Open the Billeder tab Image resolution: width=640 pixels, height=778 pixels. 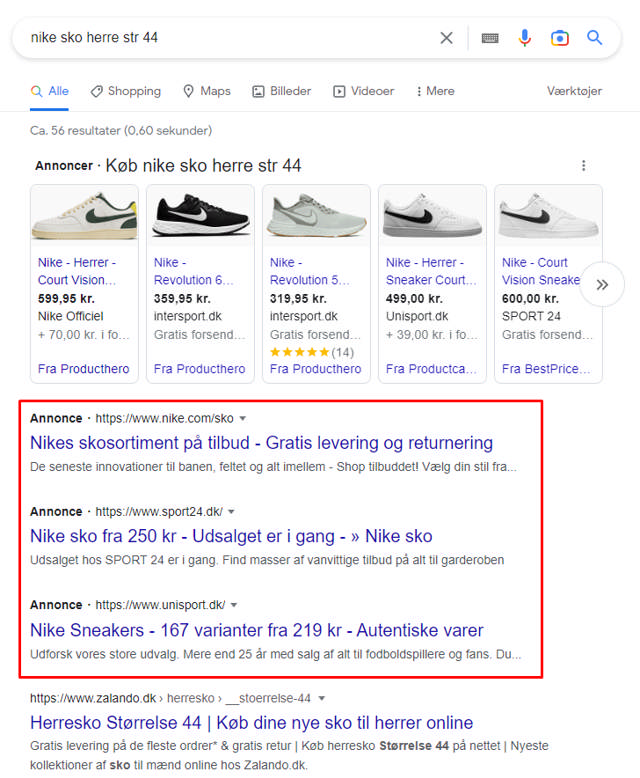(281, 91)
